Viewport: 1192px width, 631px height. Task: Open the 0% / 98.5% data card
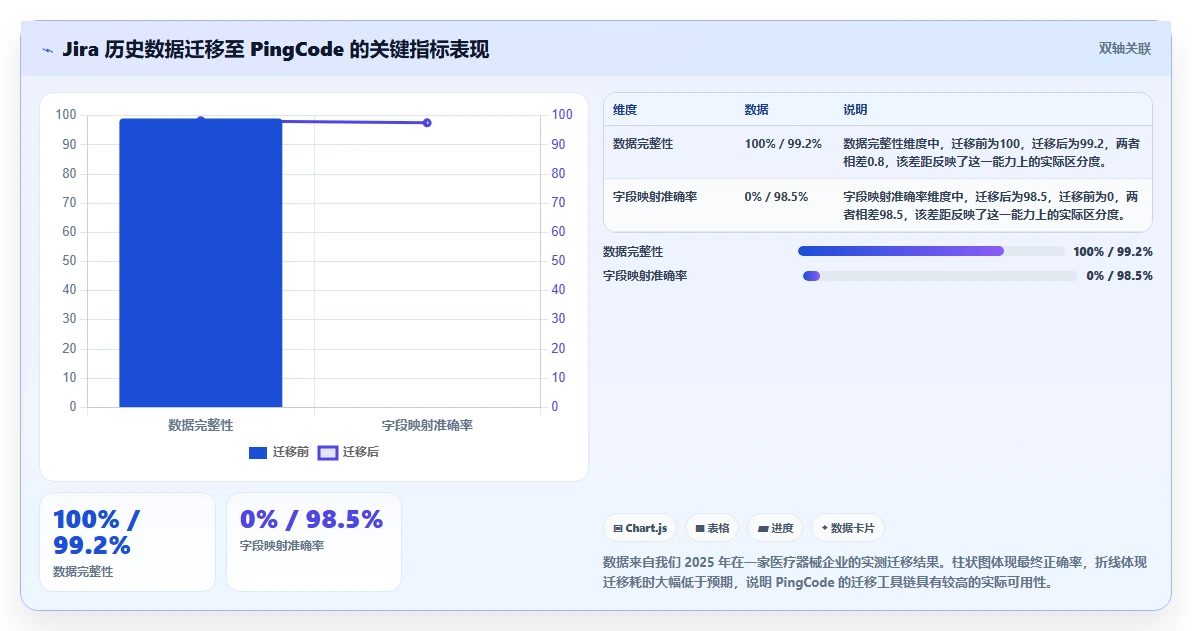coord(314,542)
